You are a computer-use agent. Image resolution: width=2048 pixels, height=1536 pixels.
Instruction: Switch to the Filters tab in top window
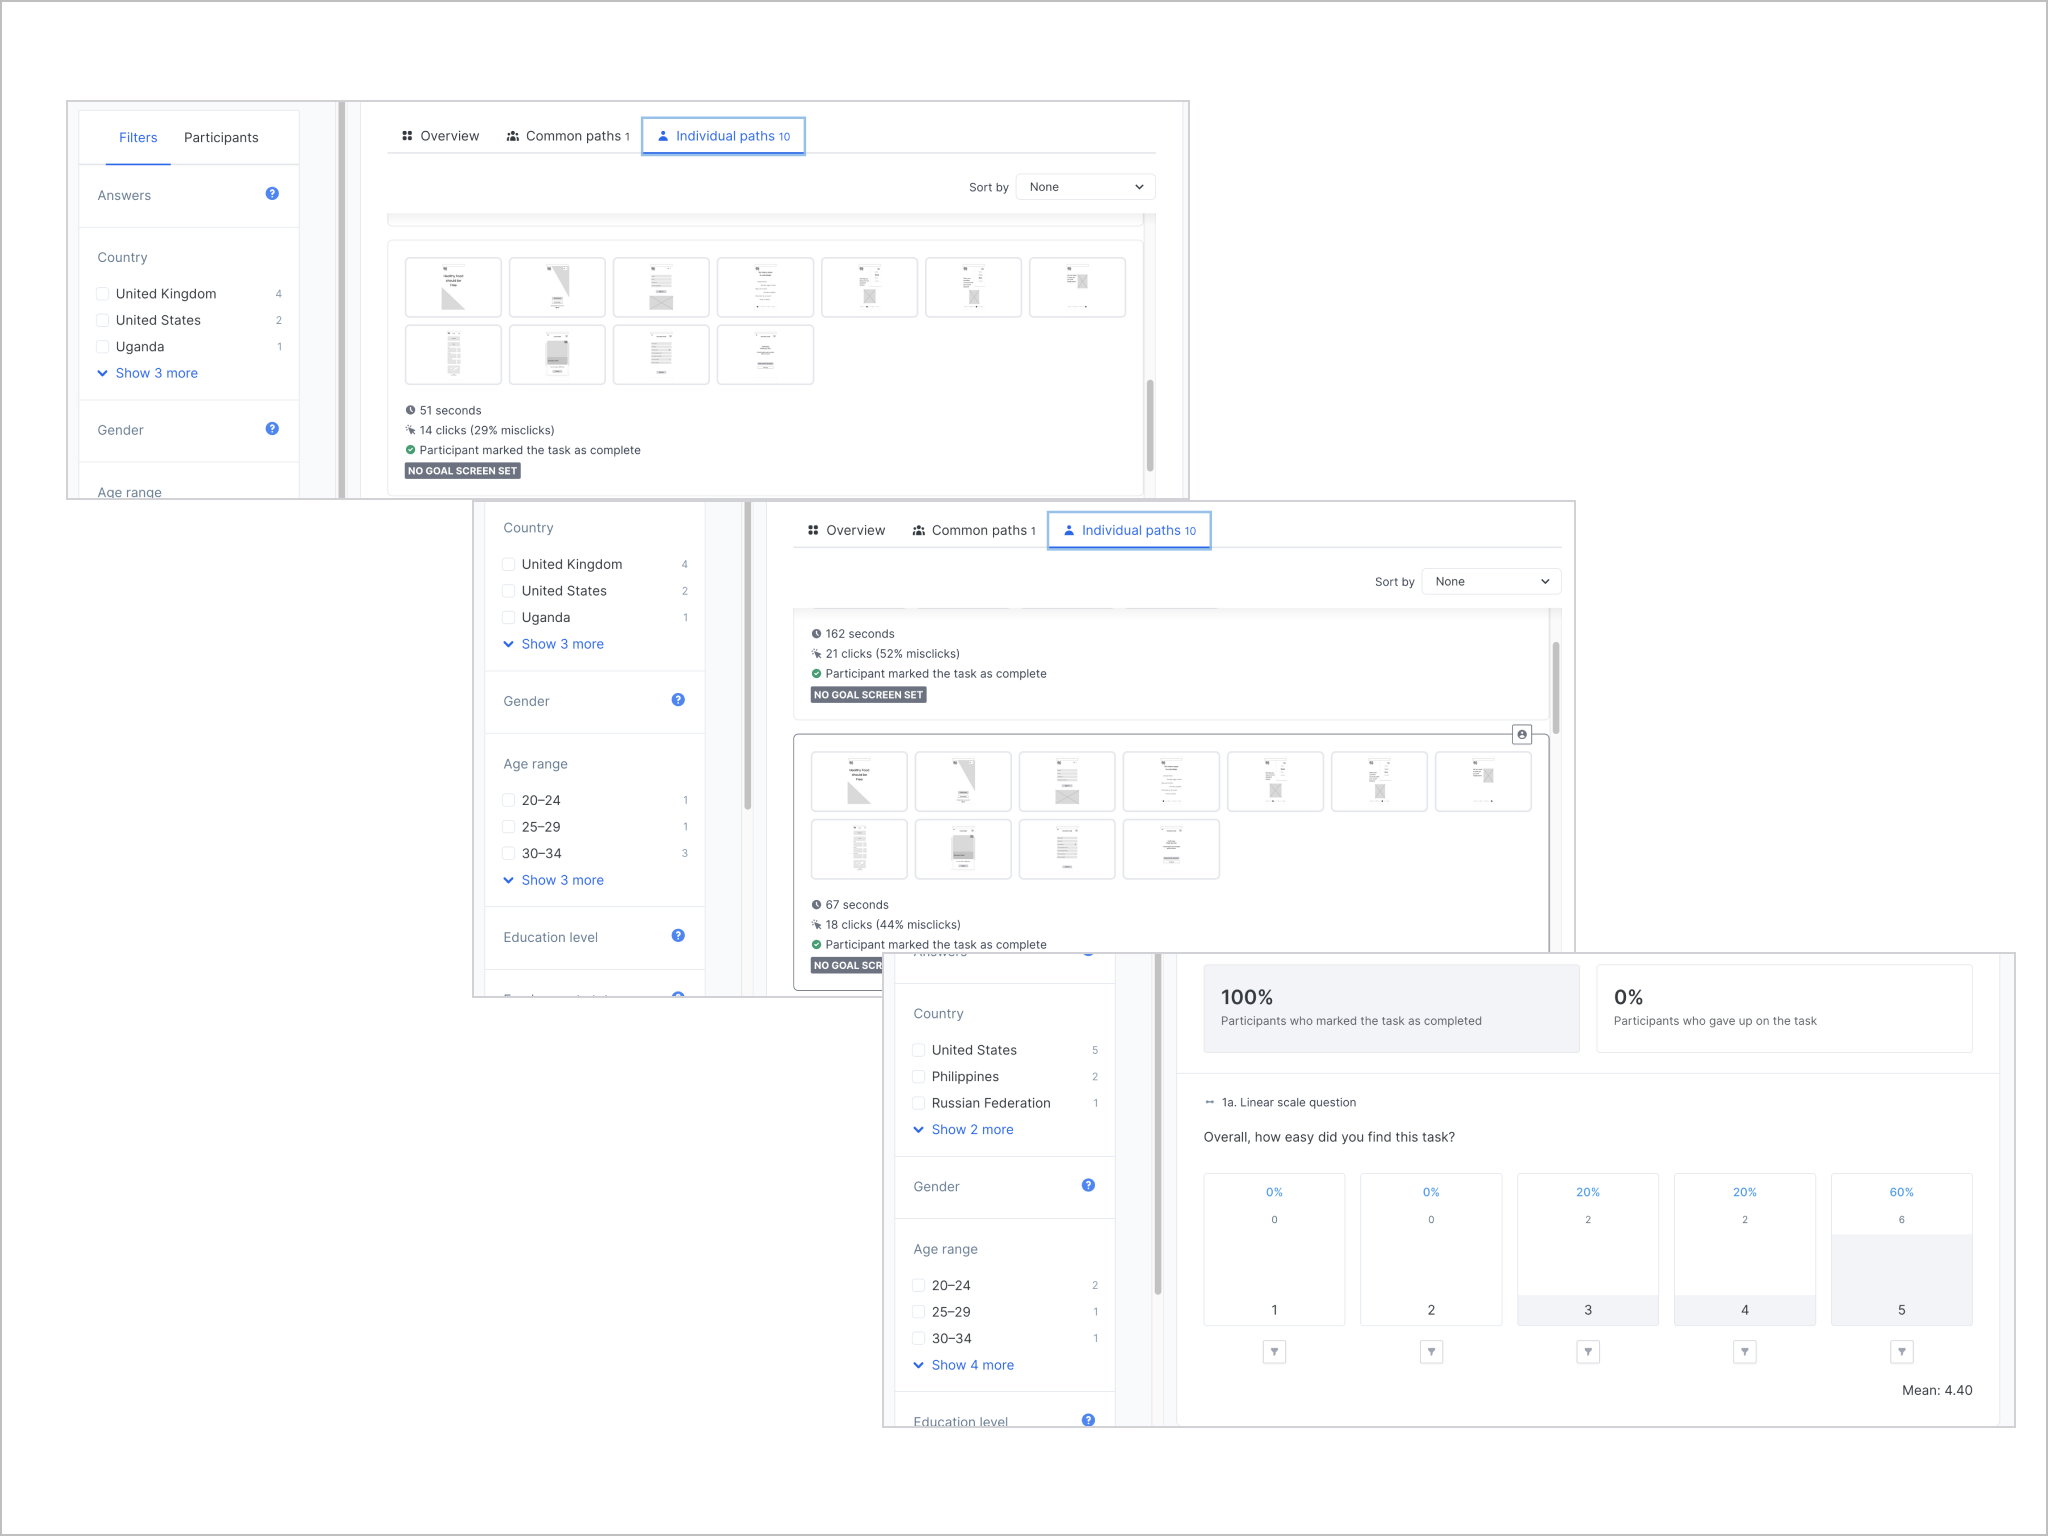pyautogui.click(x=138, y=138)
